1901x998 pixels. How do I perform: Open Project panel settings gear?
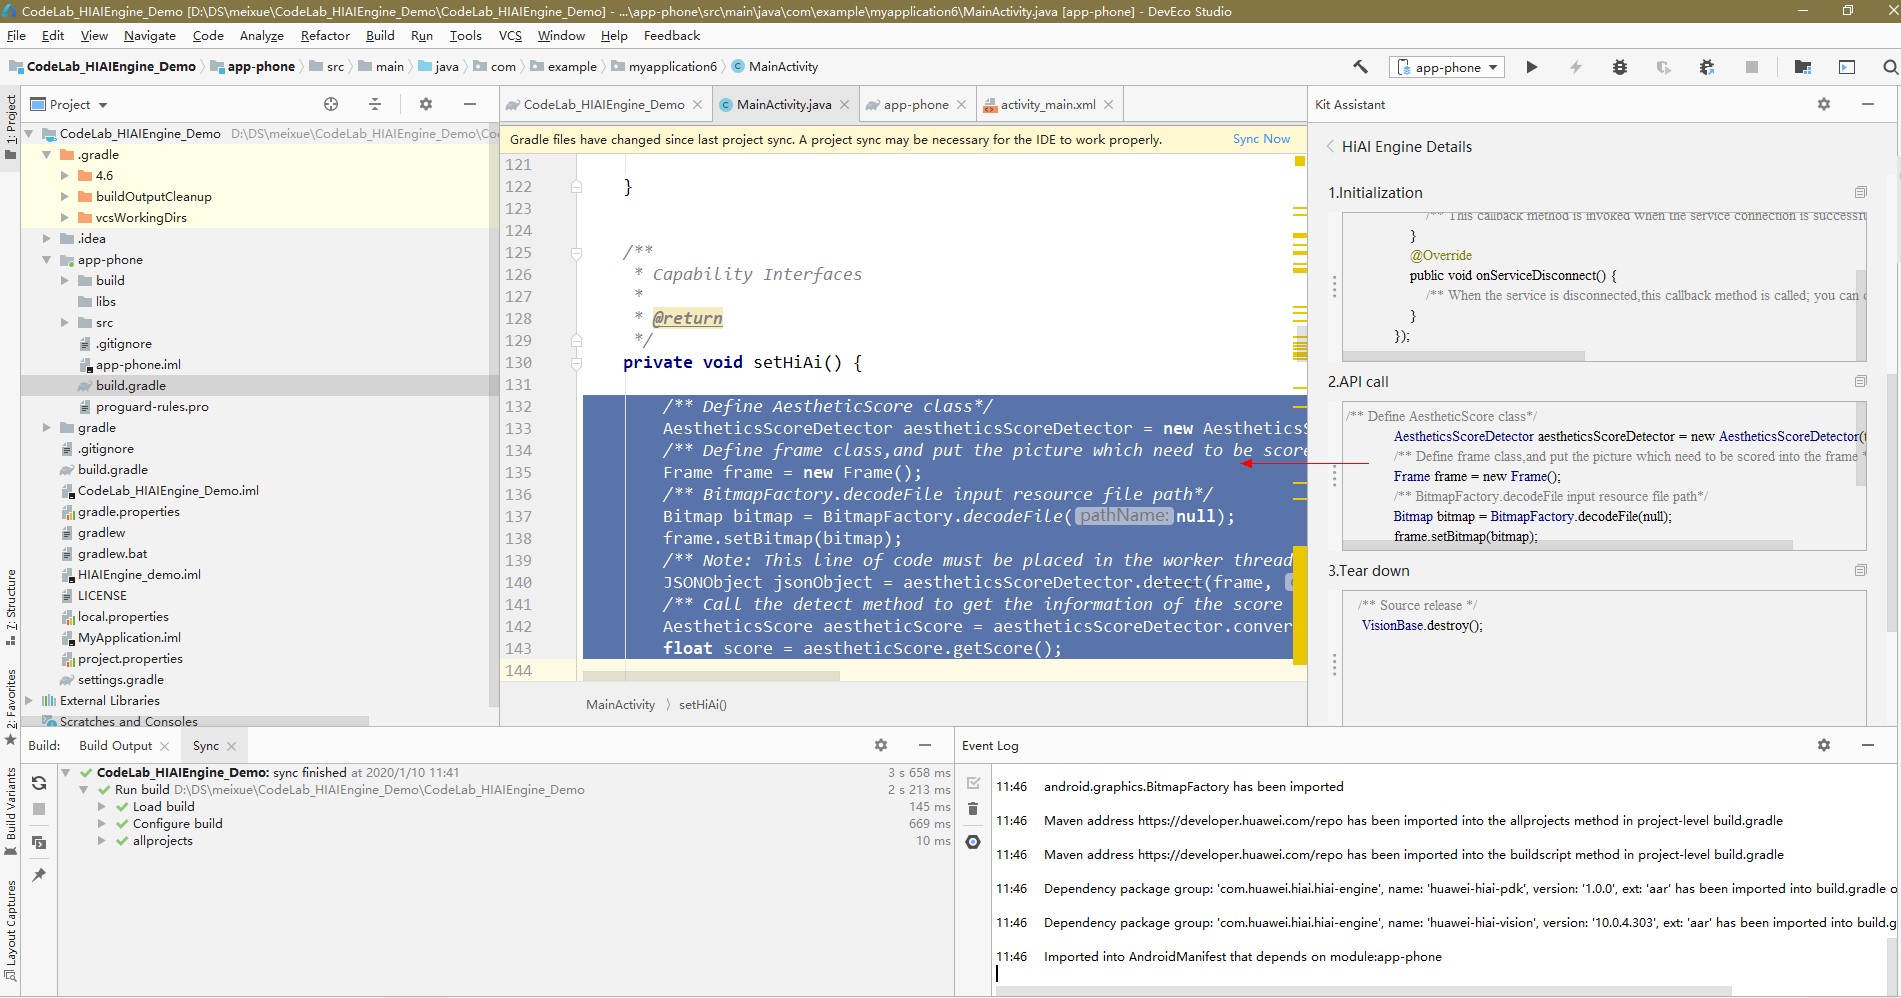[x=426, y=104]
